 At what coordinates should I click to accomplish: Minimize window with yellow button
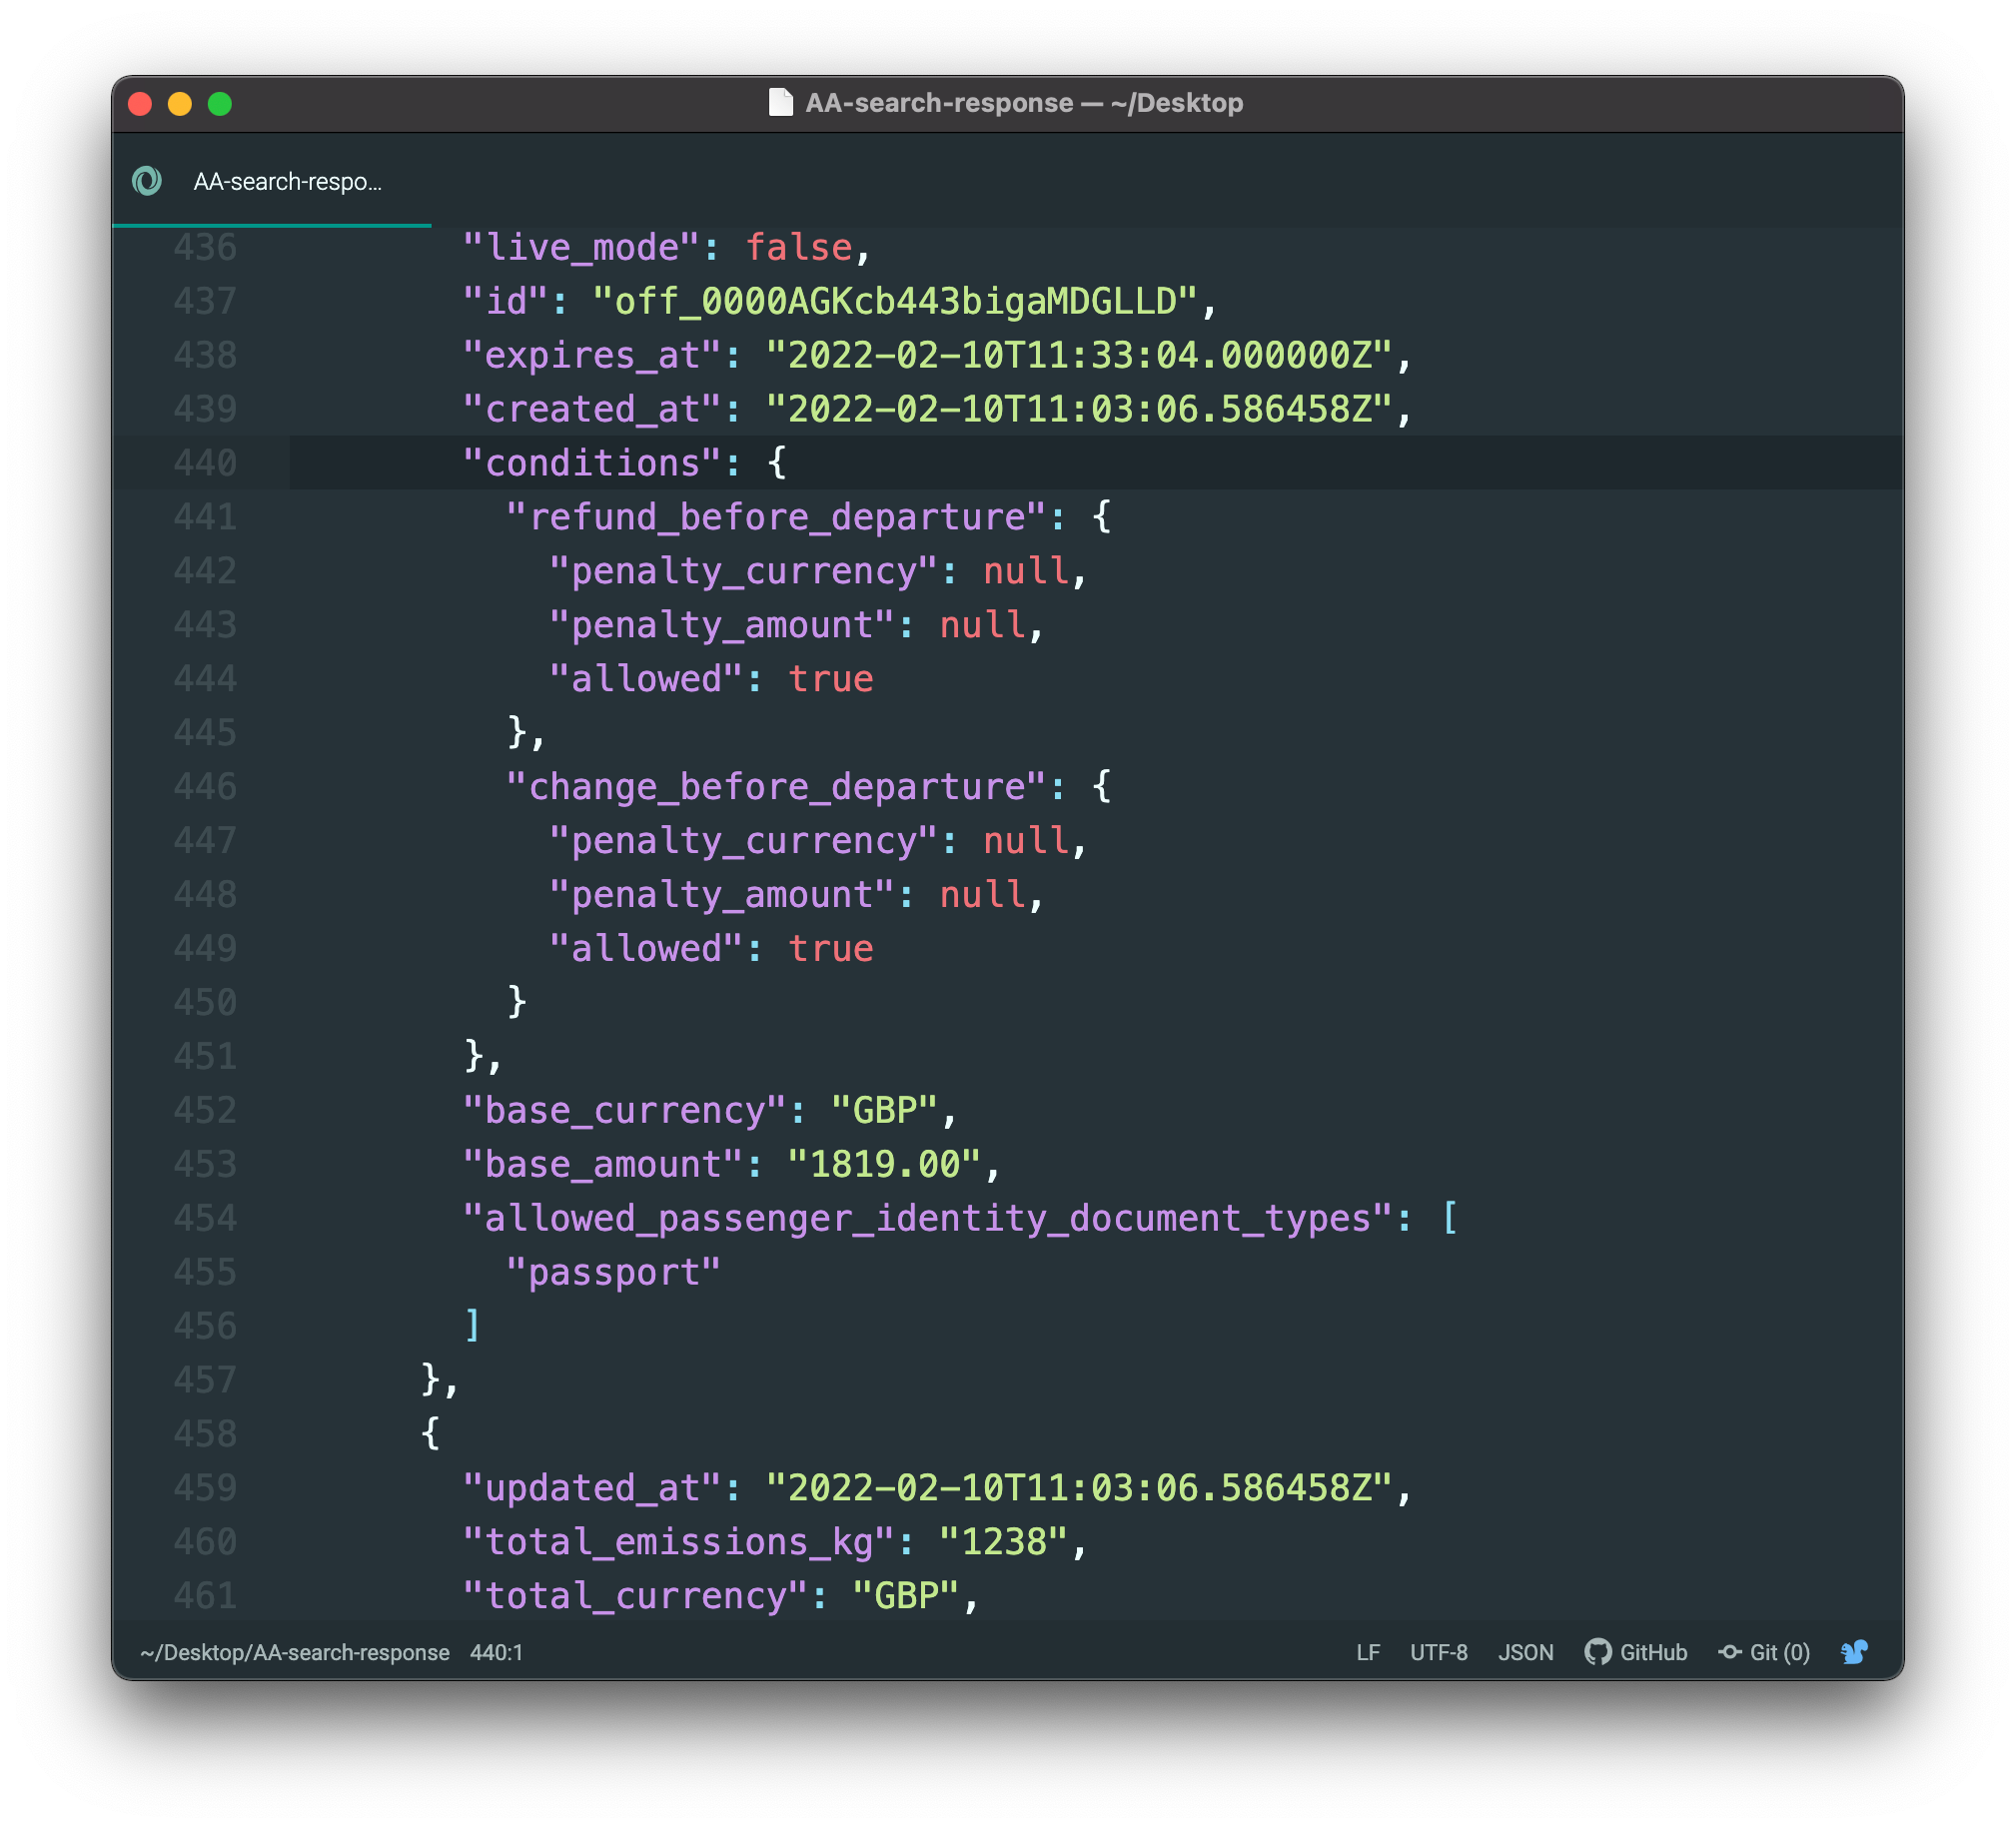tap(180, 104)
